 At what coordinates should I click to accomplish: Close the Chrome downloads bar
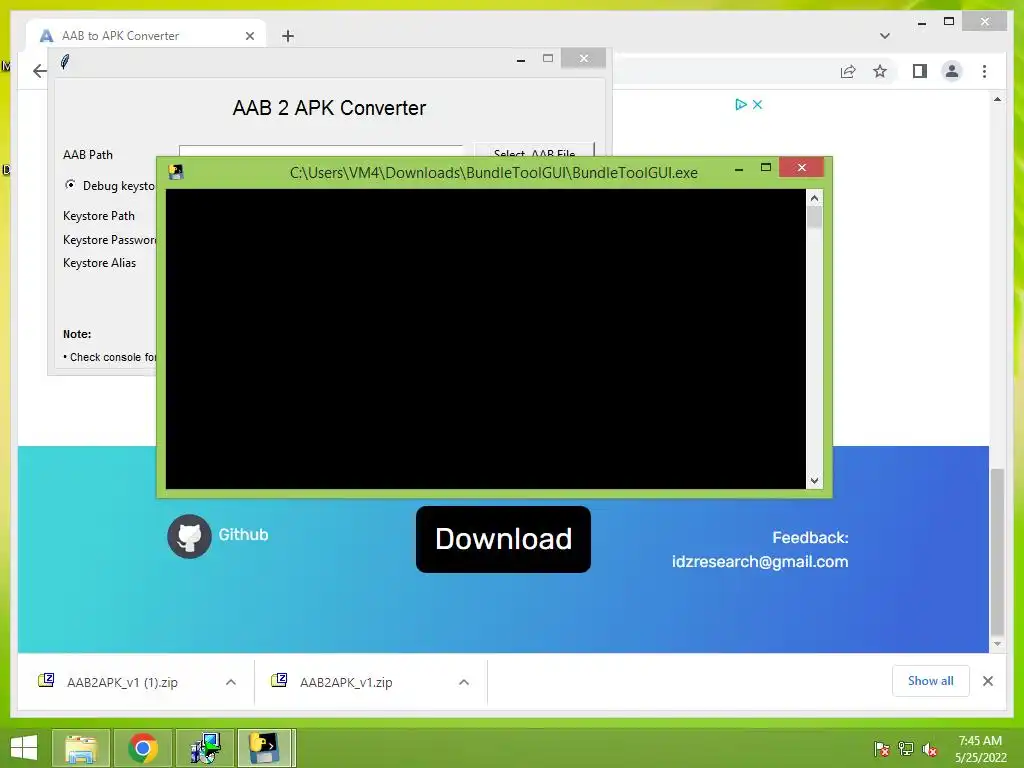tap(988, 680)
